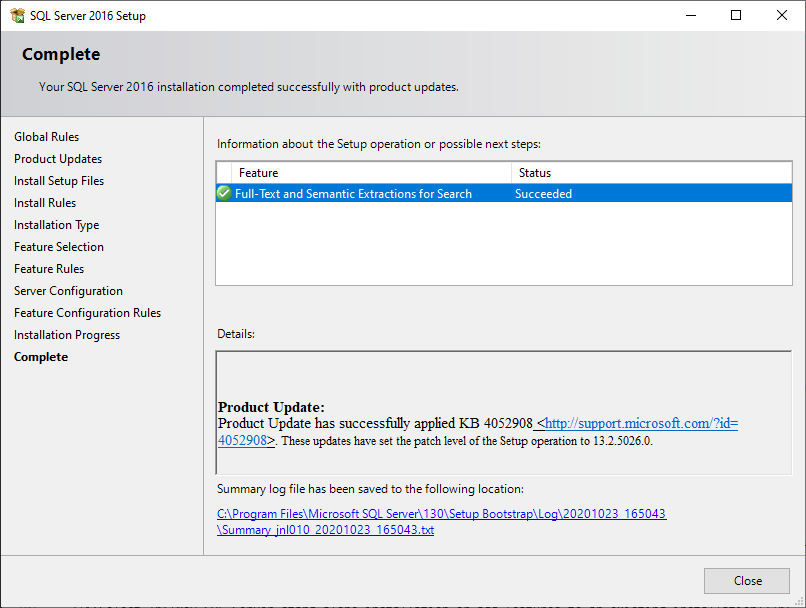
Task: Select Feature Configuration Rules step
Action: [87, 313]
